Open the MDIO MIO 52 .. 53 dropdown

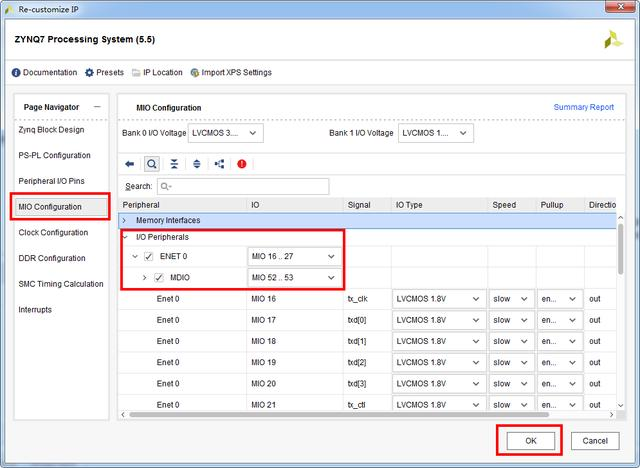click(294, 277)
